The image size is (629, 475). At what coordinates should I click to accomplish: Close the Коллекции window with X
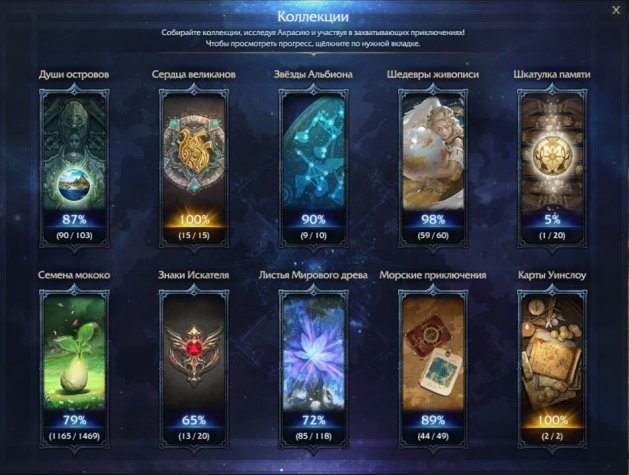616,10
